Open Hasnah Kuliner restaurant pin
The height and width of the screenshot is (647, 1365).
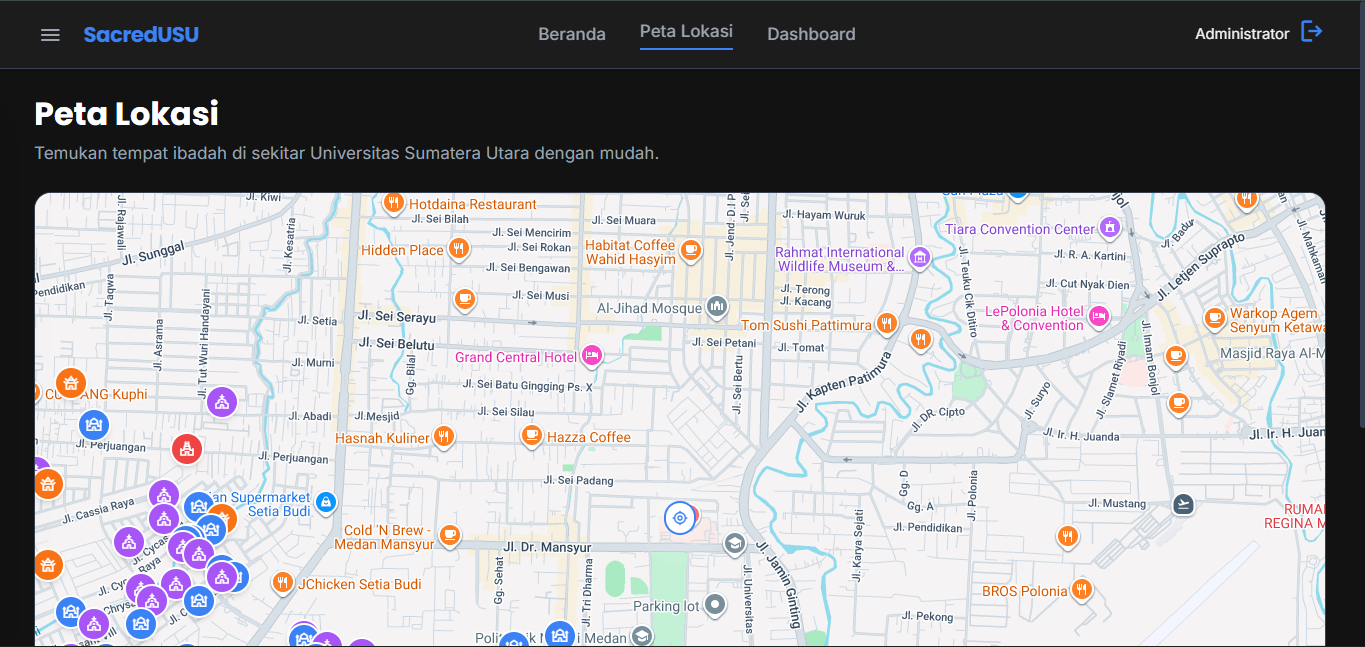pos(444,436)
